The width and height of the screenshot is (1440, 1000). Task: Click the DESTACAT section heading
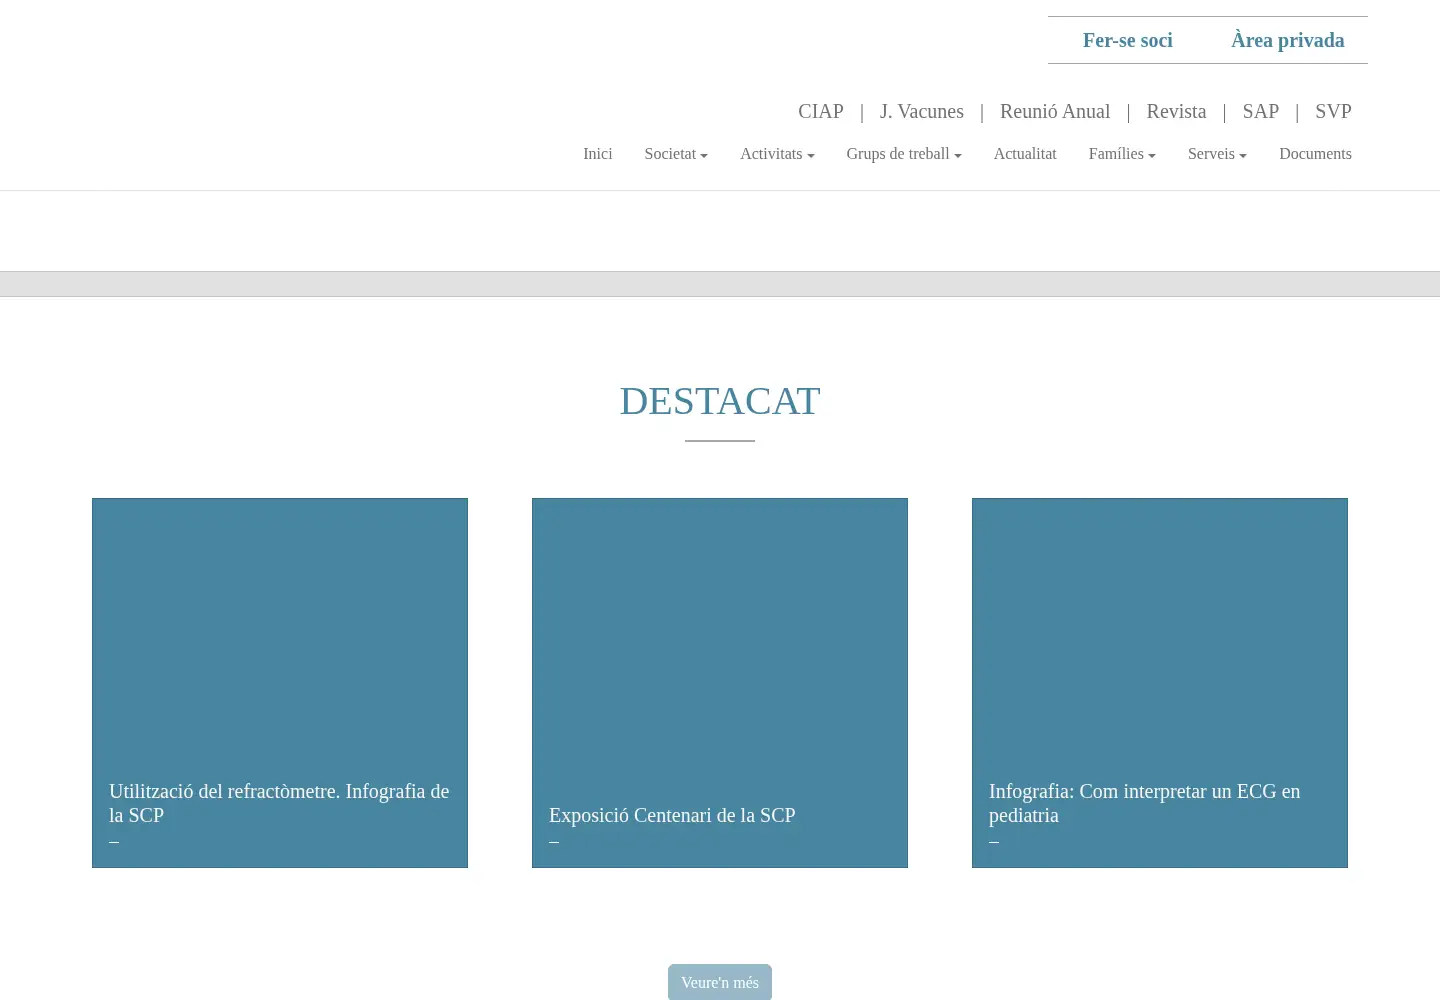(720, 401)
